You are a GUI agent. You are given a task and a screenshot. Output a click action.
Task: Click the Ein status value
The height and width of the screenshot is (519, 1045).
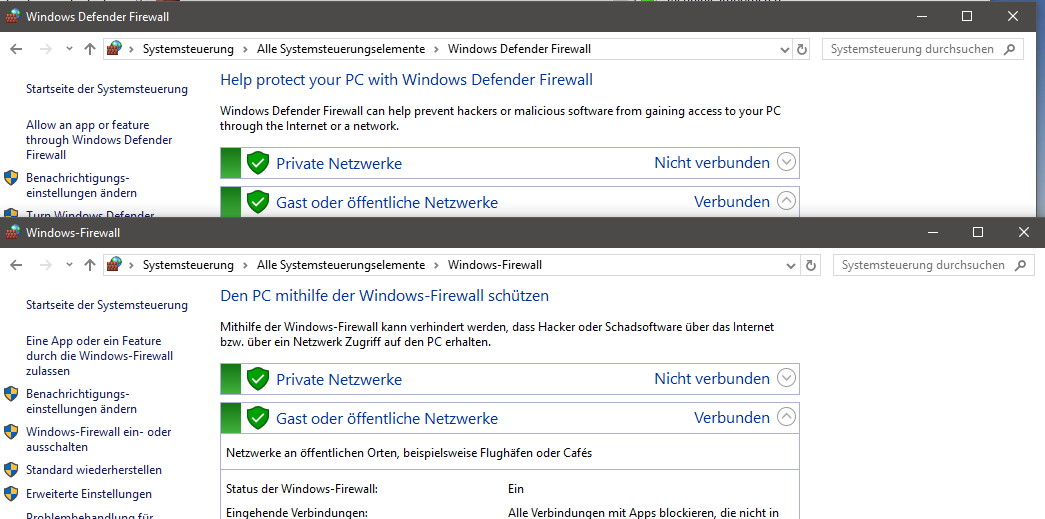516,489
